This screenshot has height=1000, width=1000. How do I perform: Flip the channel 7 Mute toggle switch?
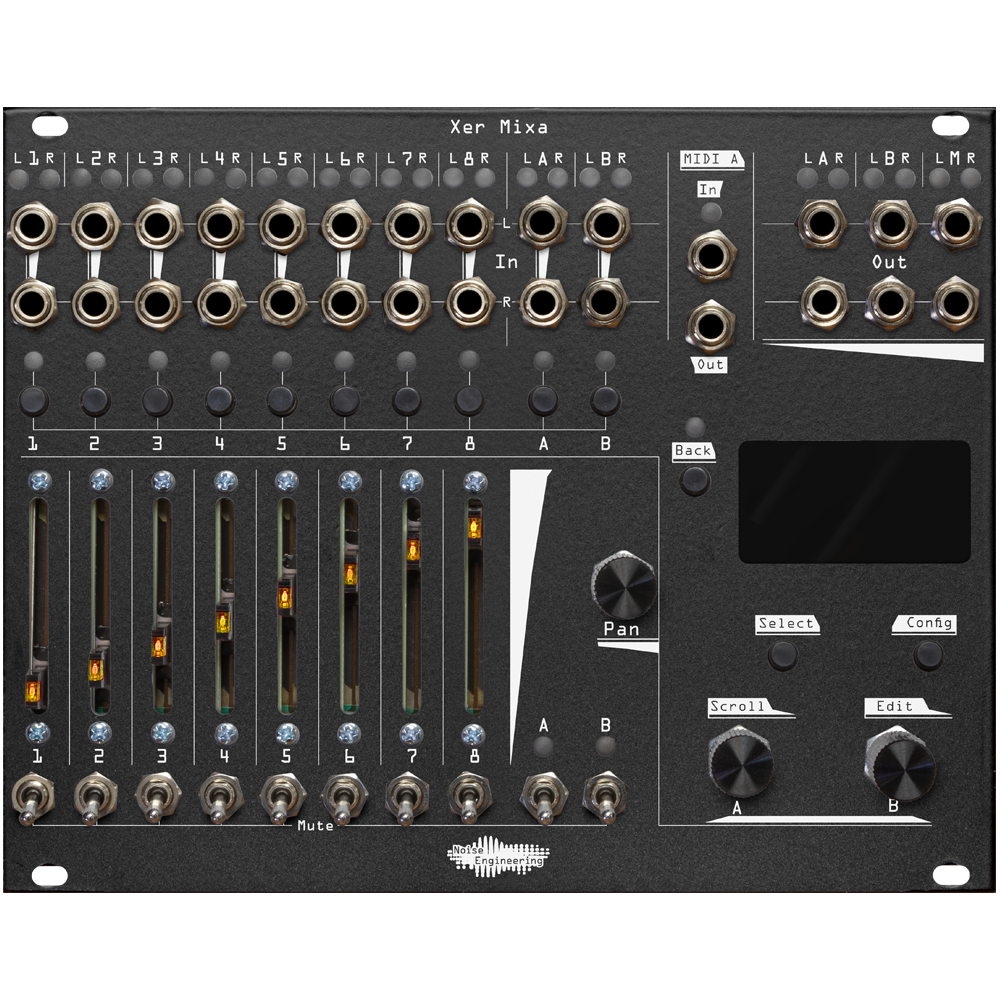click(x=406, y=800)
